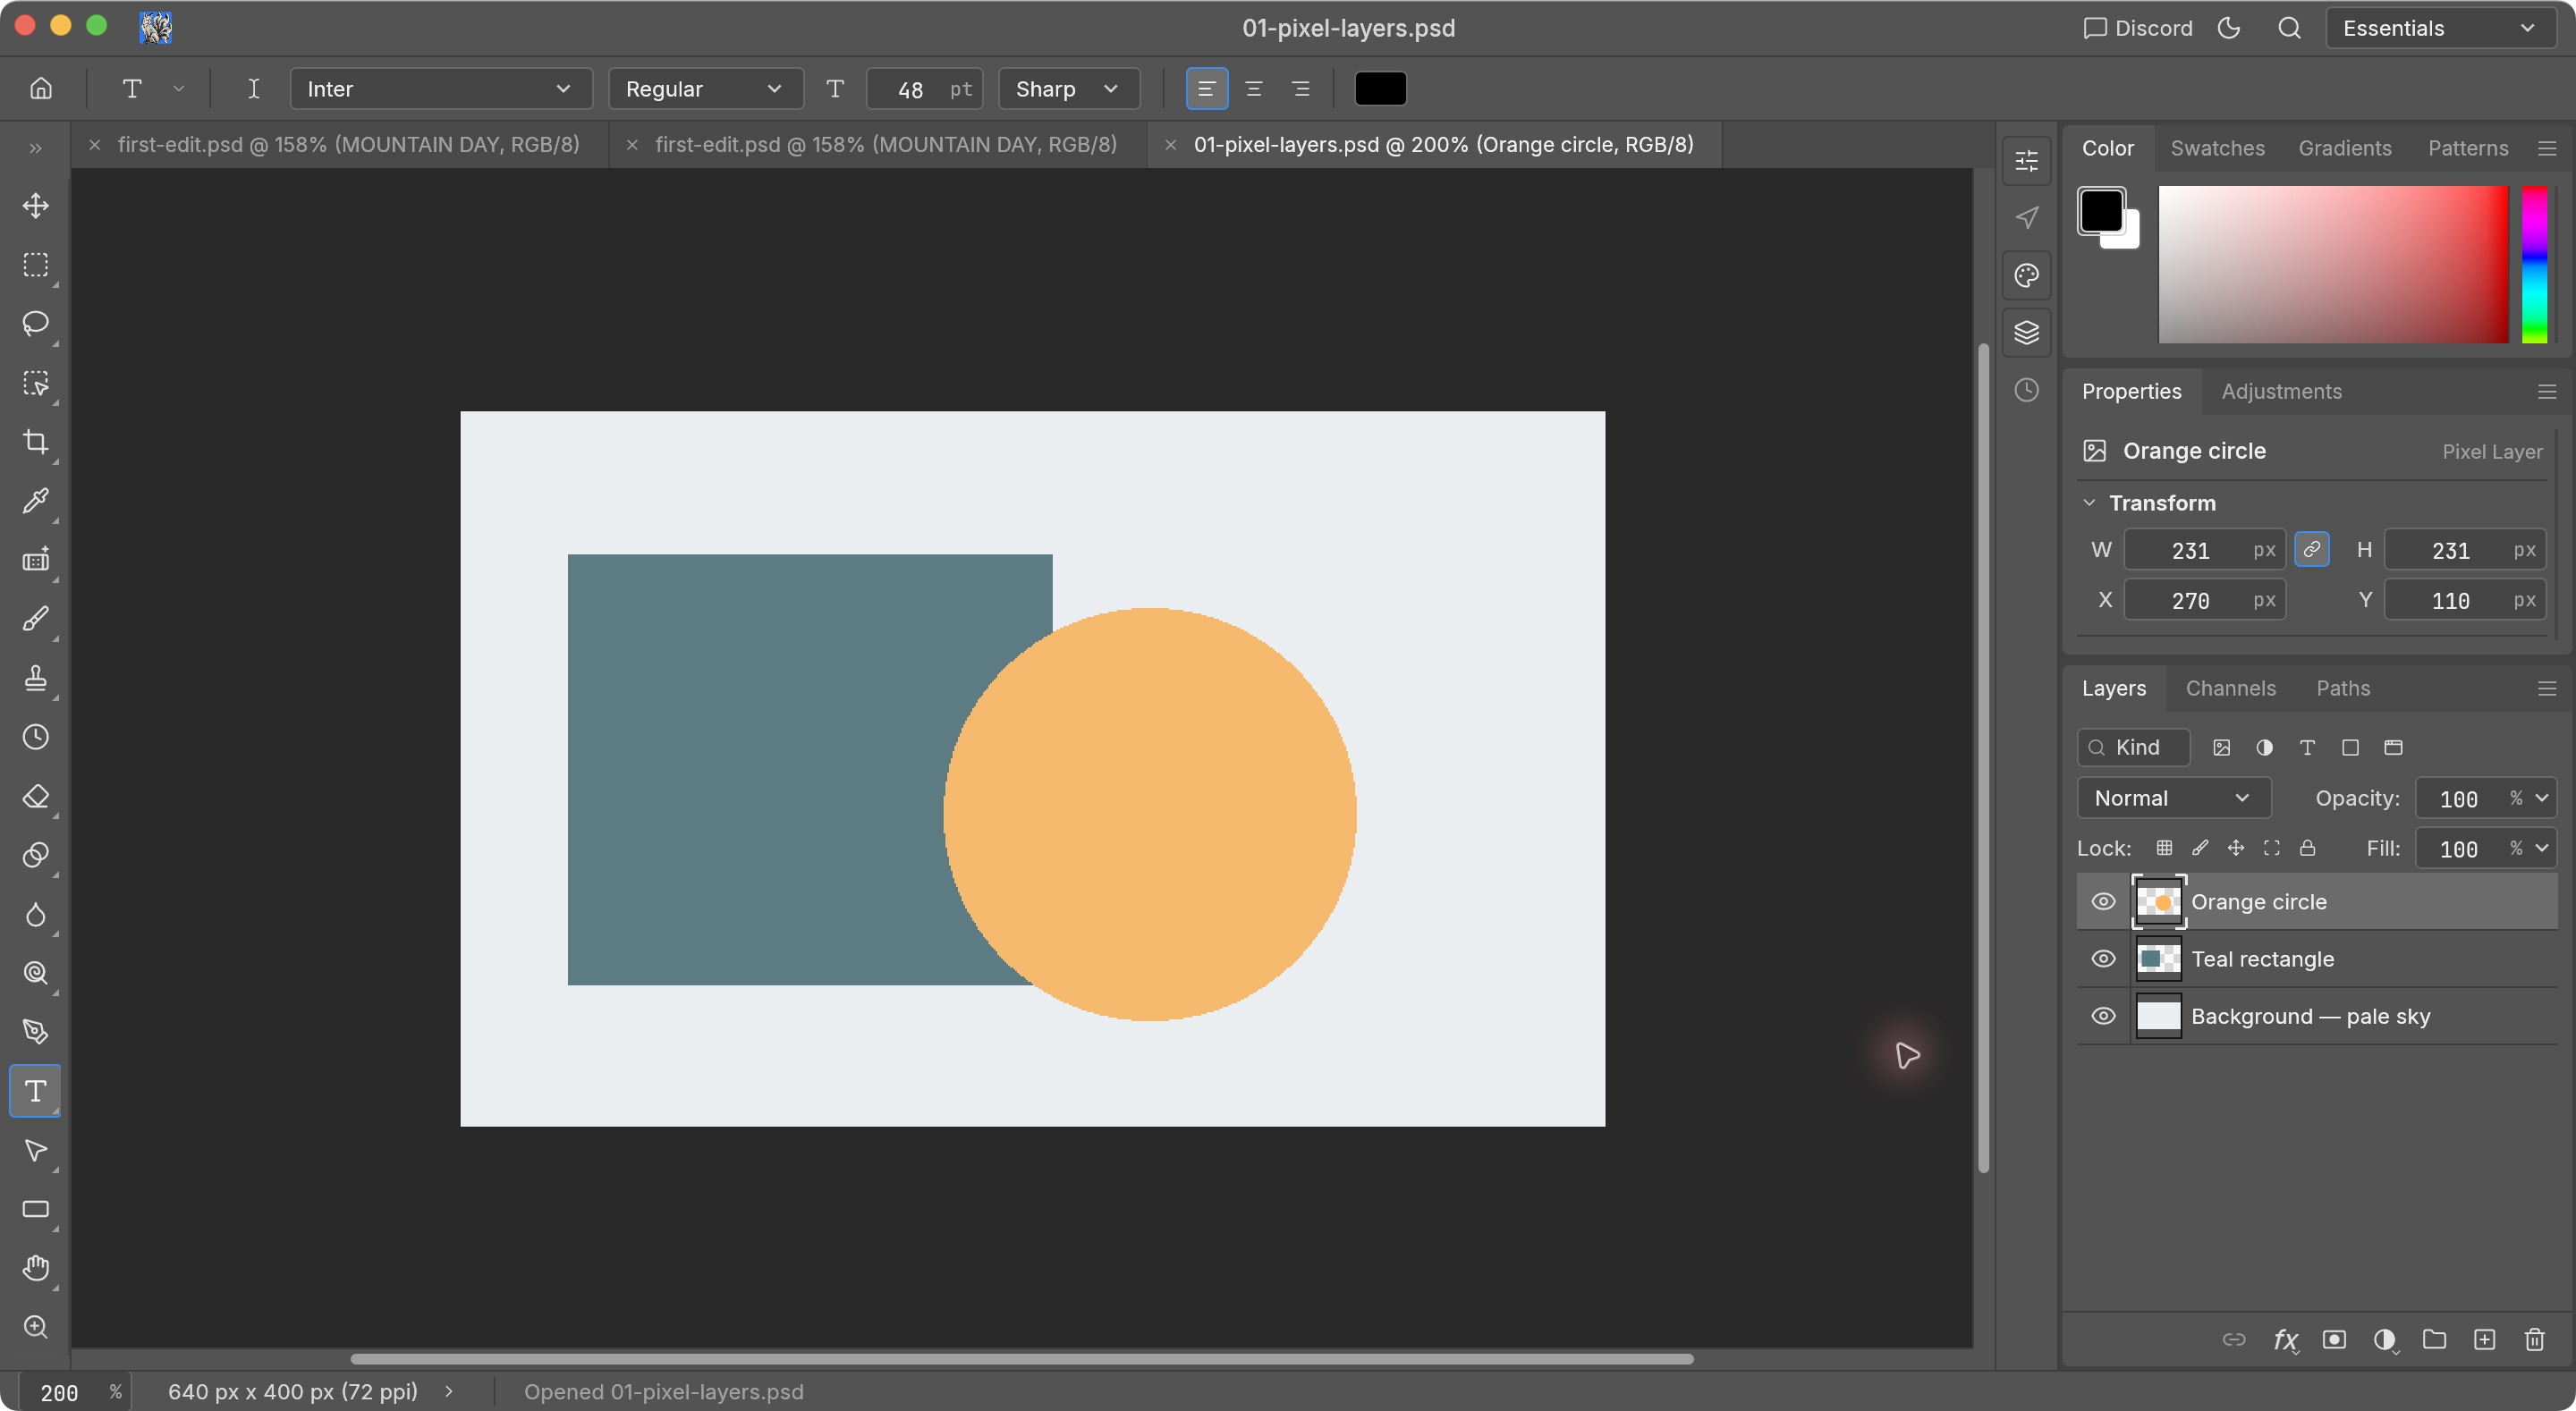Open the Discord link
Viewport: 2576px width, 1411px height.
pos(2137,28)
